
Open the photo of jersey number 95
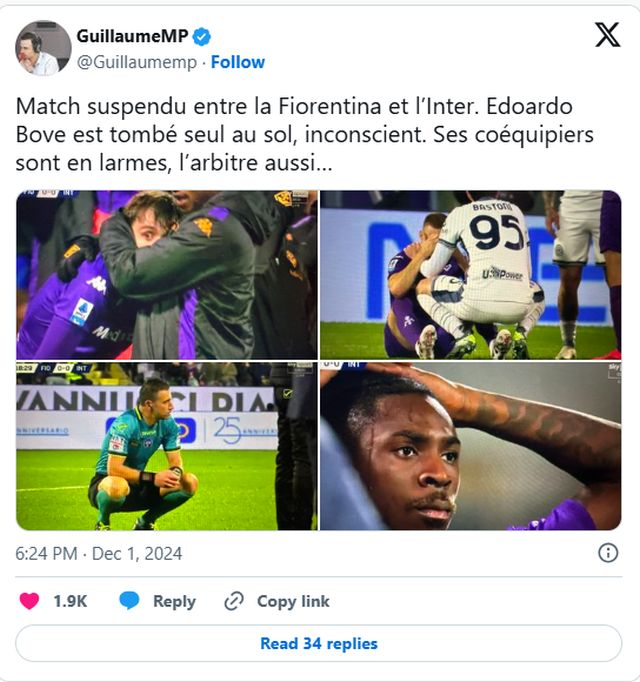470,275
